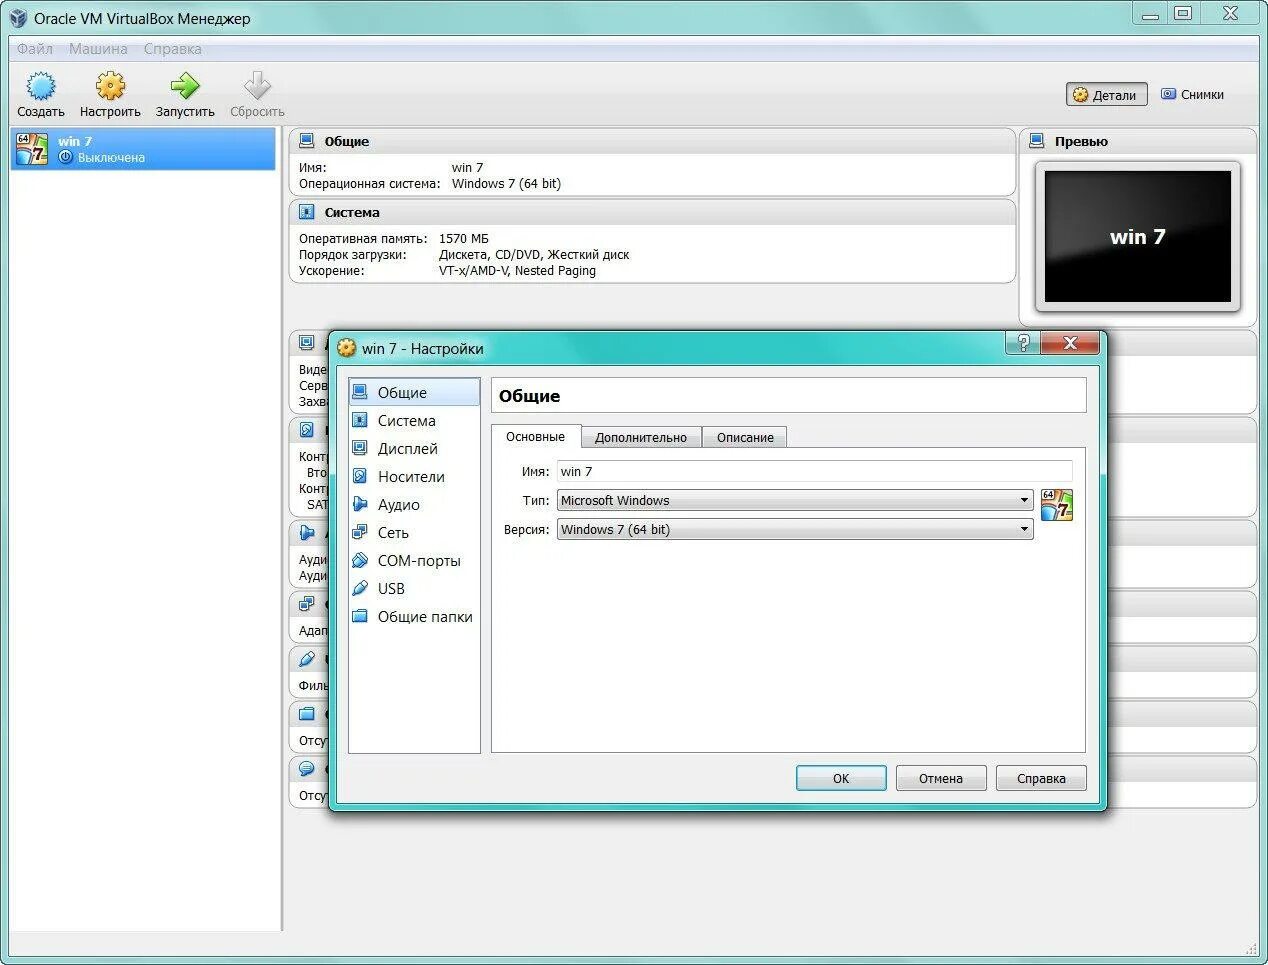Open the Версия dropdown (Windows 7 64 bit)

pyautogui.click(x=795, y=529)
